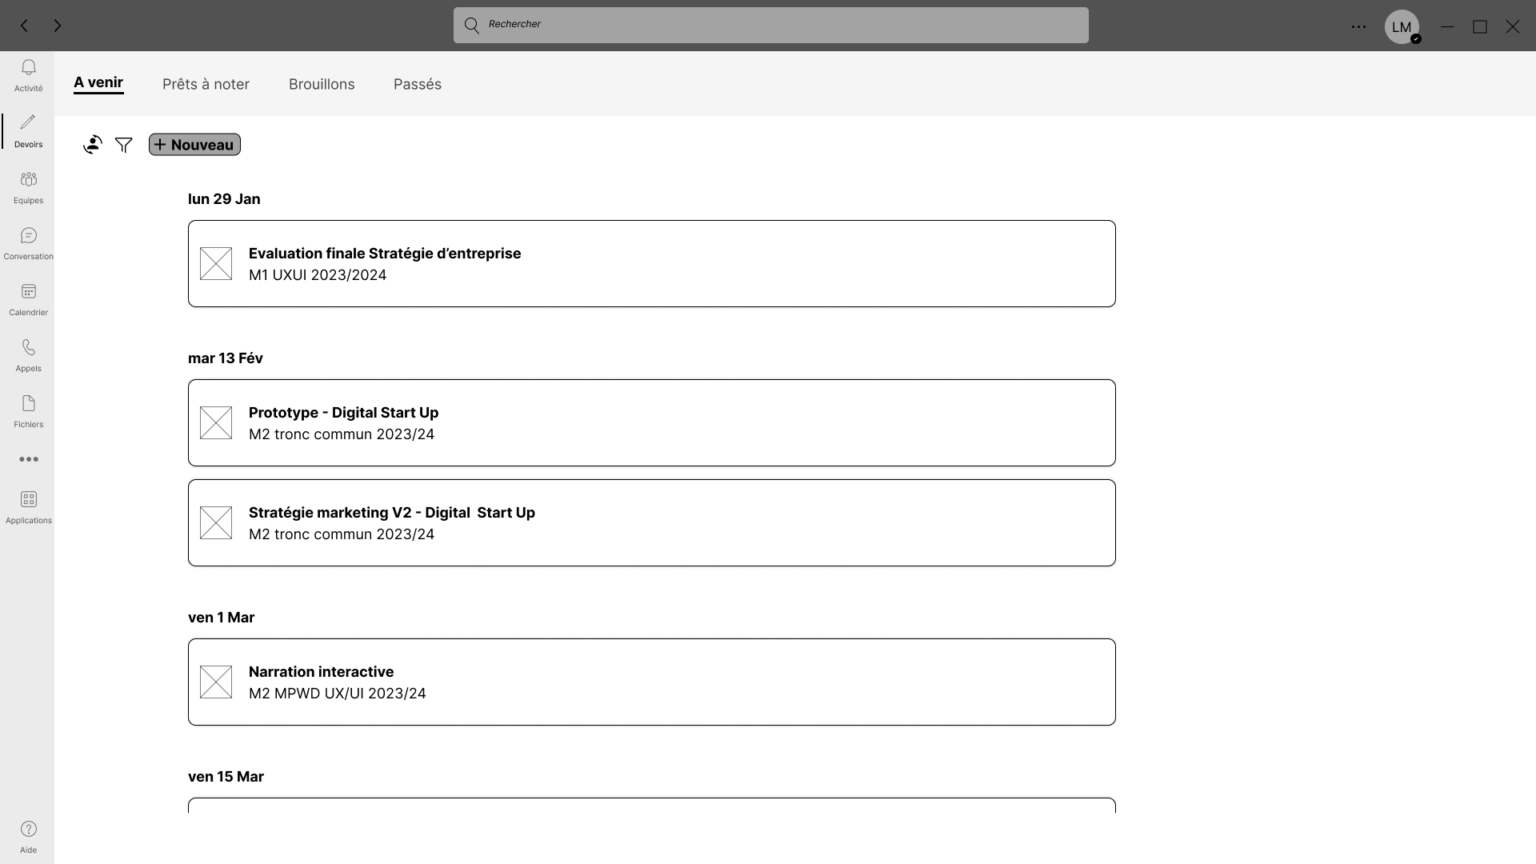The height and width of the screenshot is (864, 1536).
Task: Click the user sync icon beside filter
Action: pyautogui.click(x=93, y=145)
